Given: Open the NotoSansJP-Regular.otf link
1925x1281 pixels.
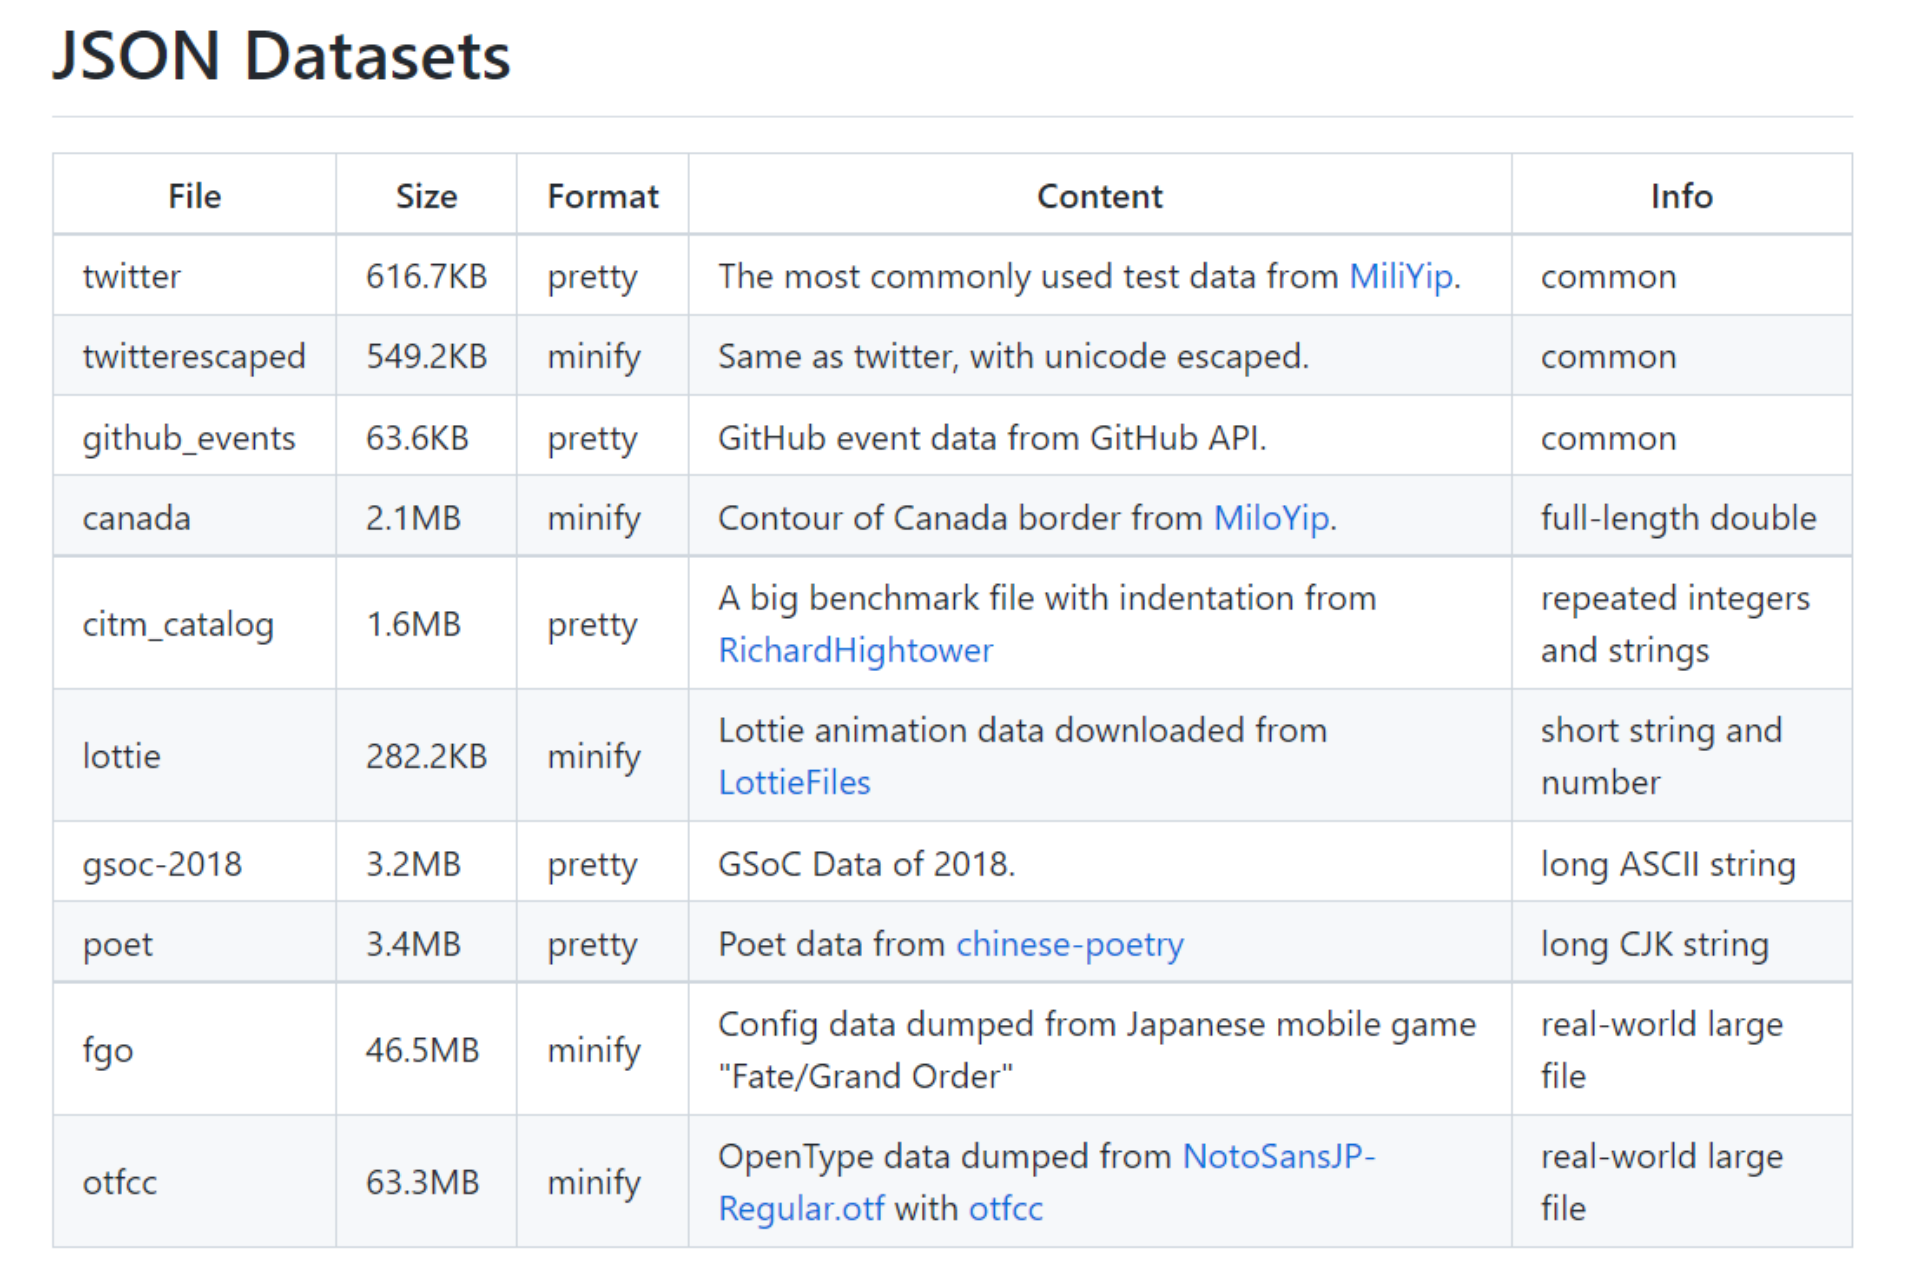Looking at the screenshot, I should (1278, 1156).
